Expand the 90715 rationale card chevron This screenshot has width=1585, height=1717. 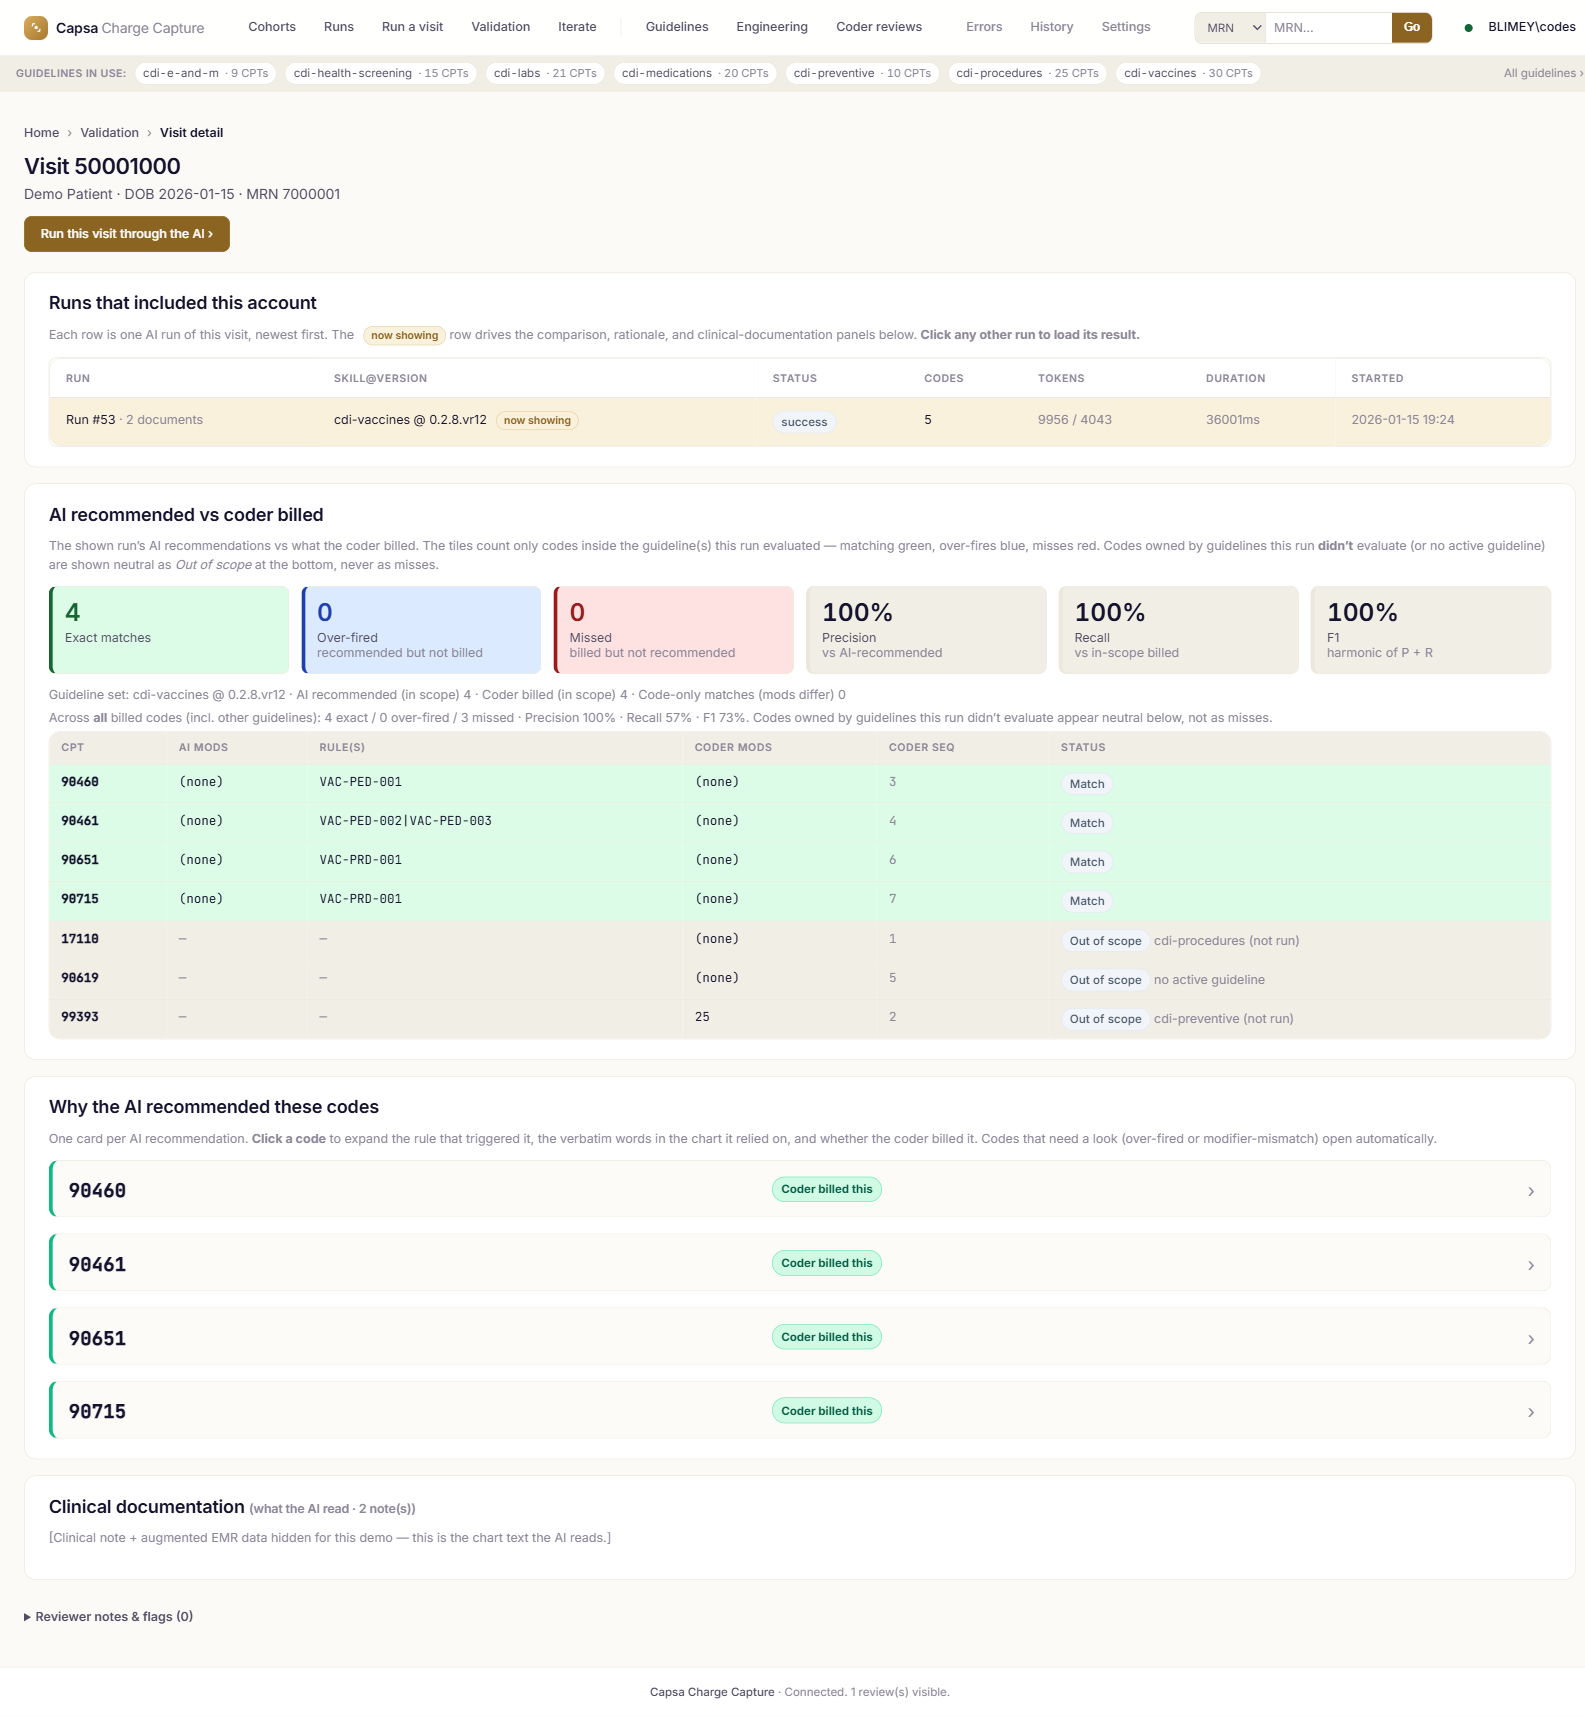(1531, 1412)
